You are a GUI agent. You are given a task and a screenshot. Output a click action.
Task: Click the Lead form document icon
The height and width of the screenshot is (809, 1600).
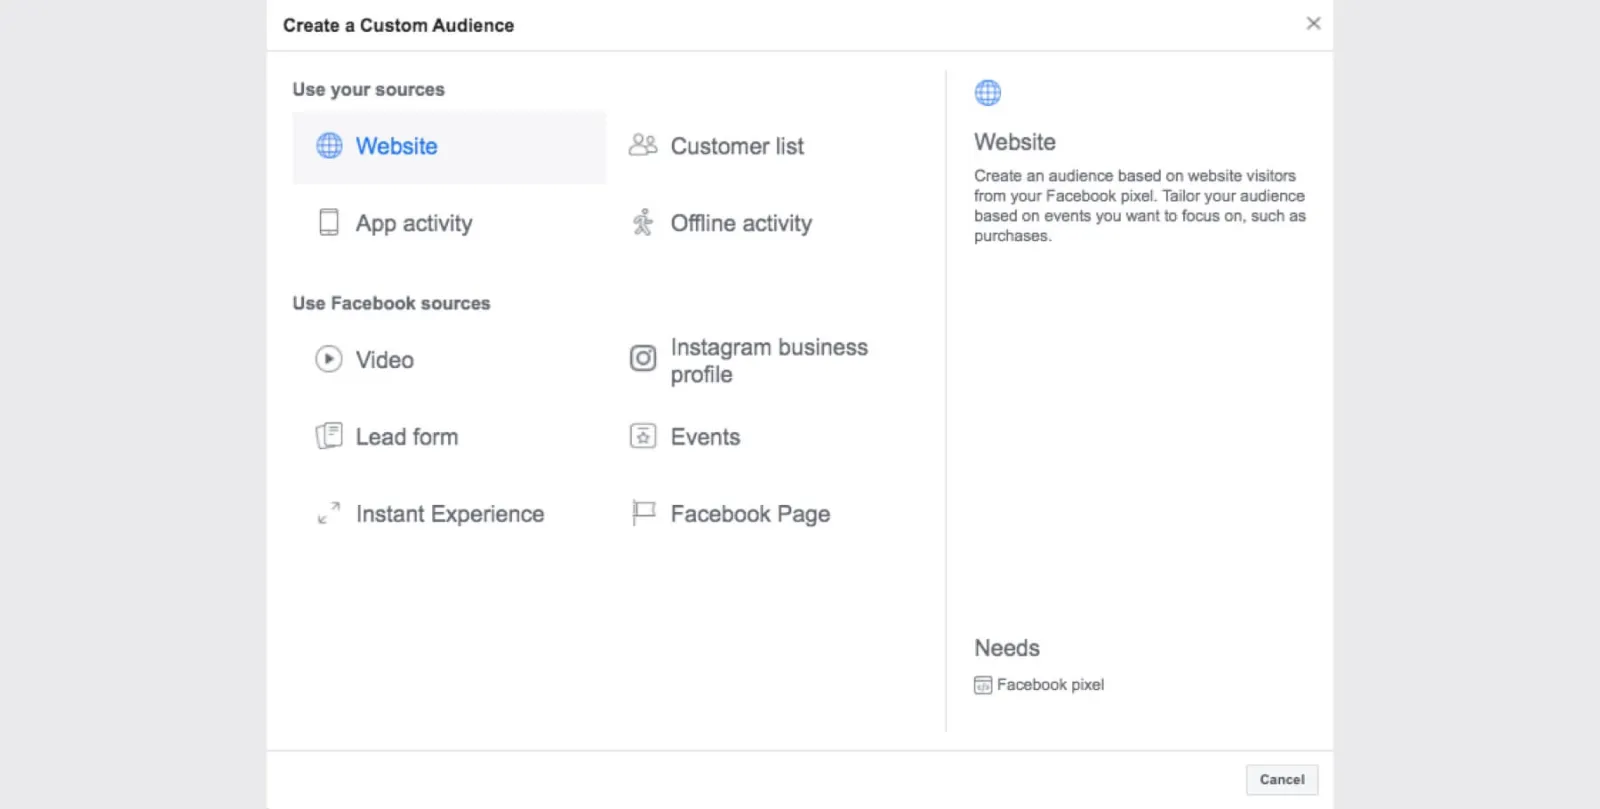pos(329,436)
